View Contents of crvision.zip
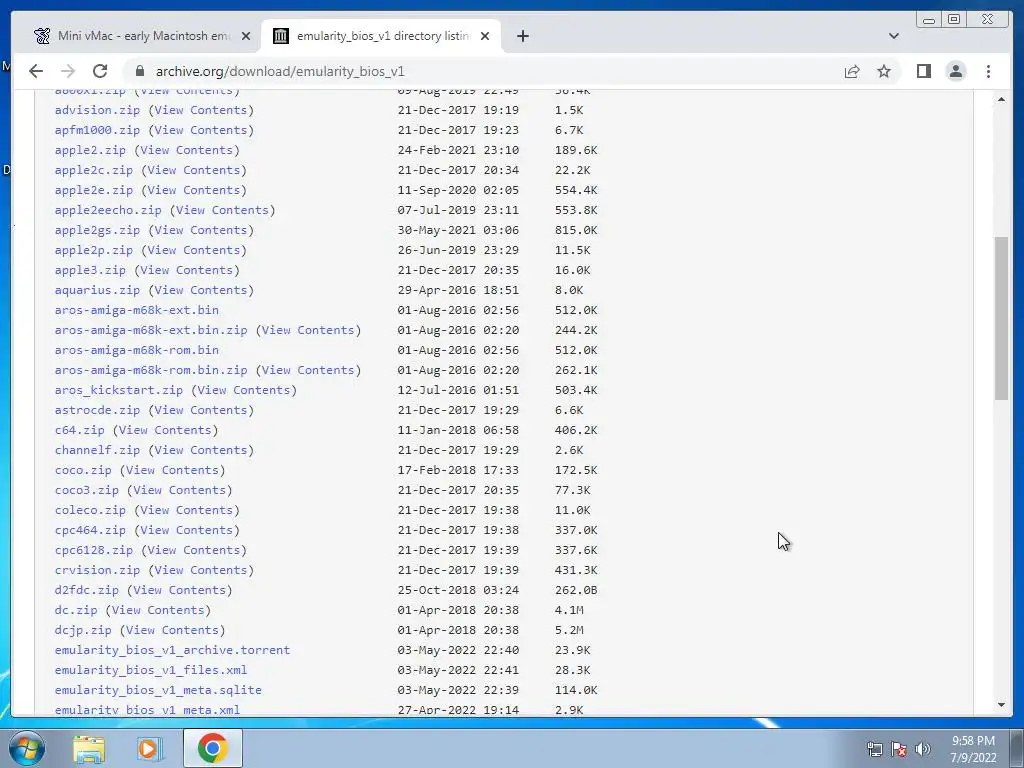 pos(200,570)
